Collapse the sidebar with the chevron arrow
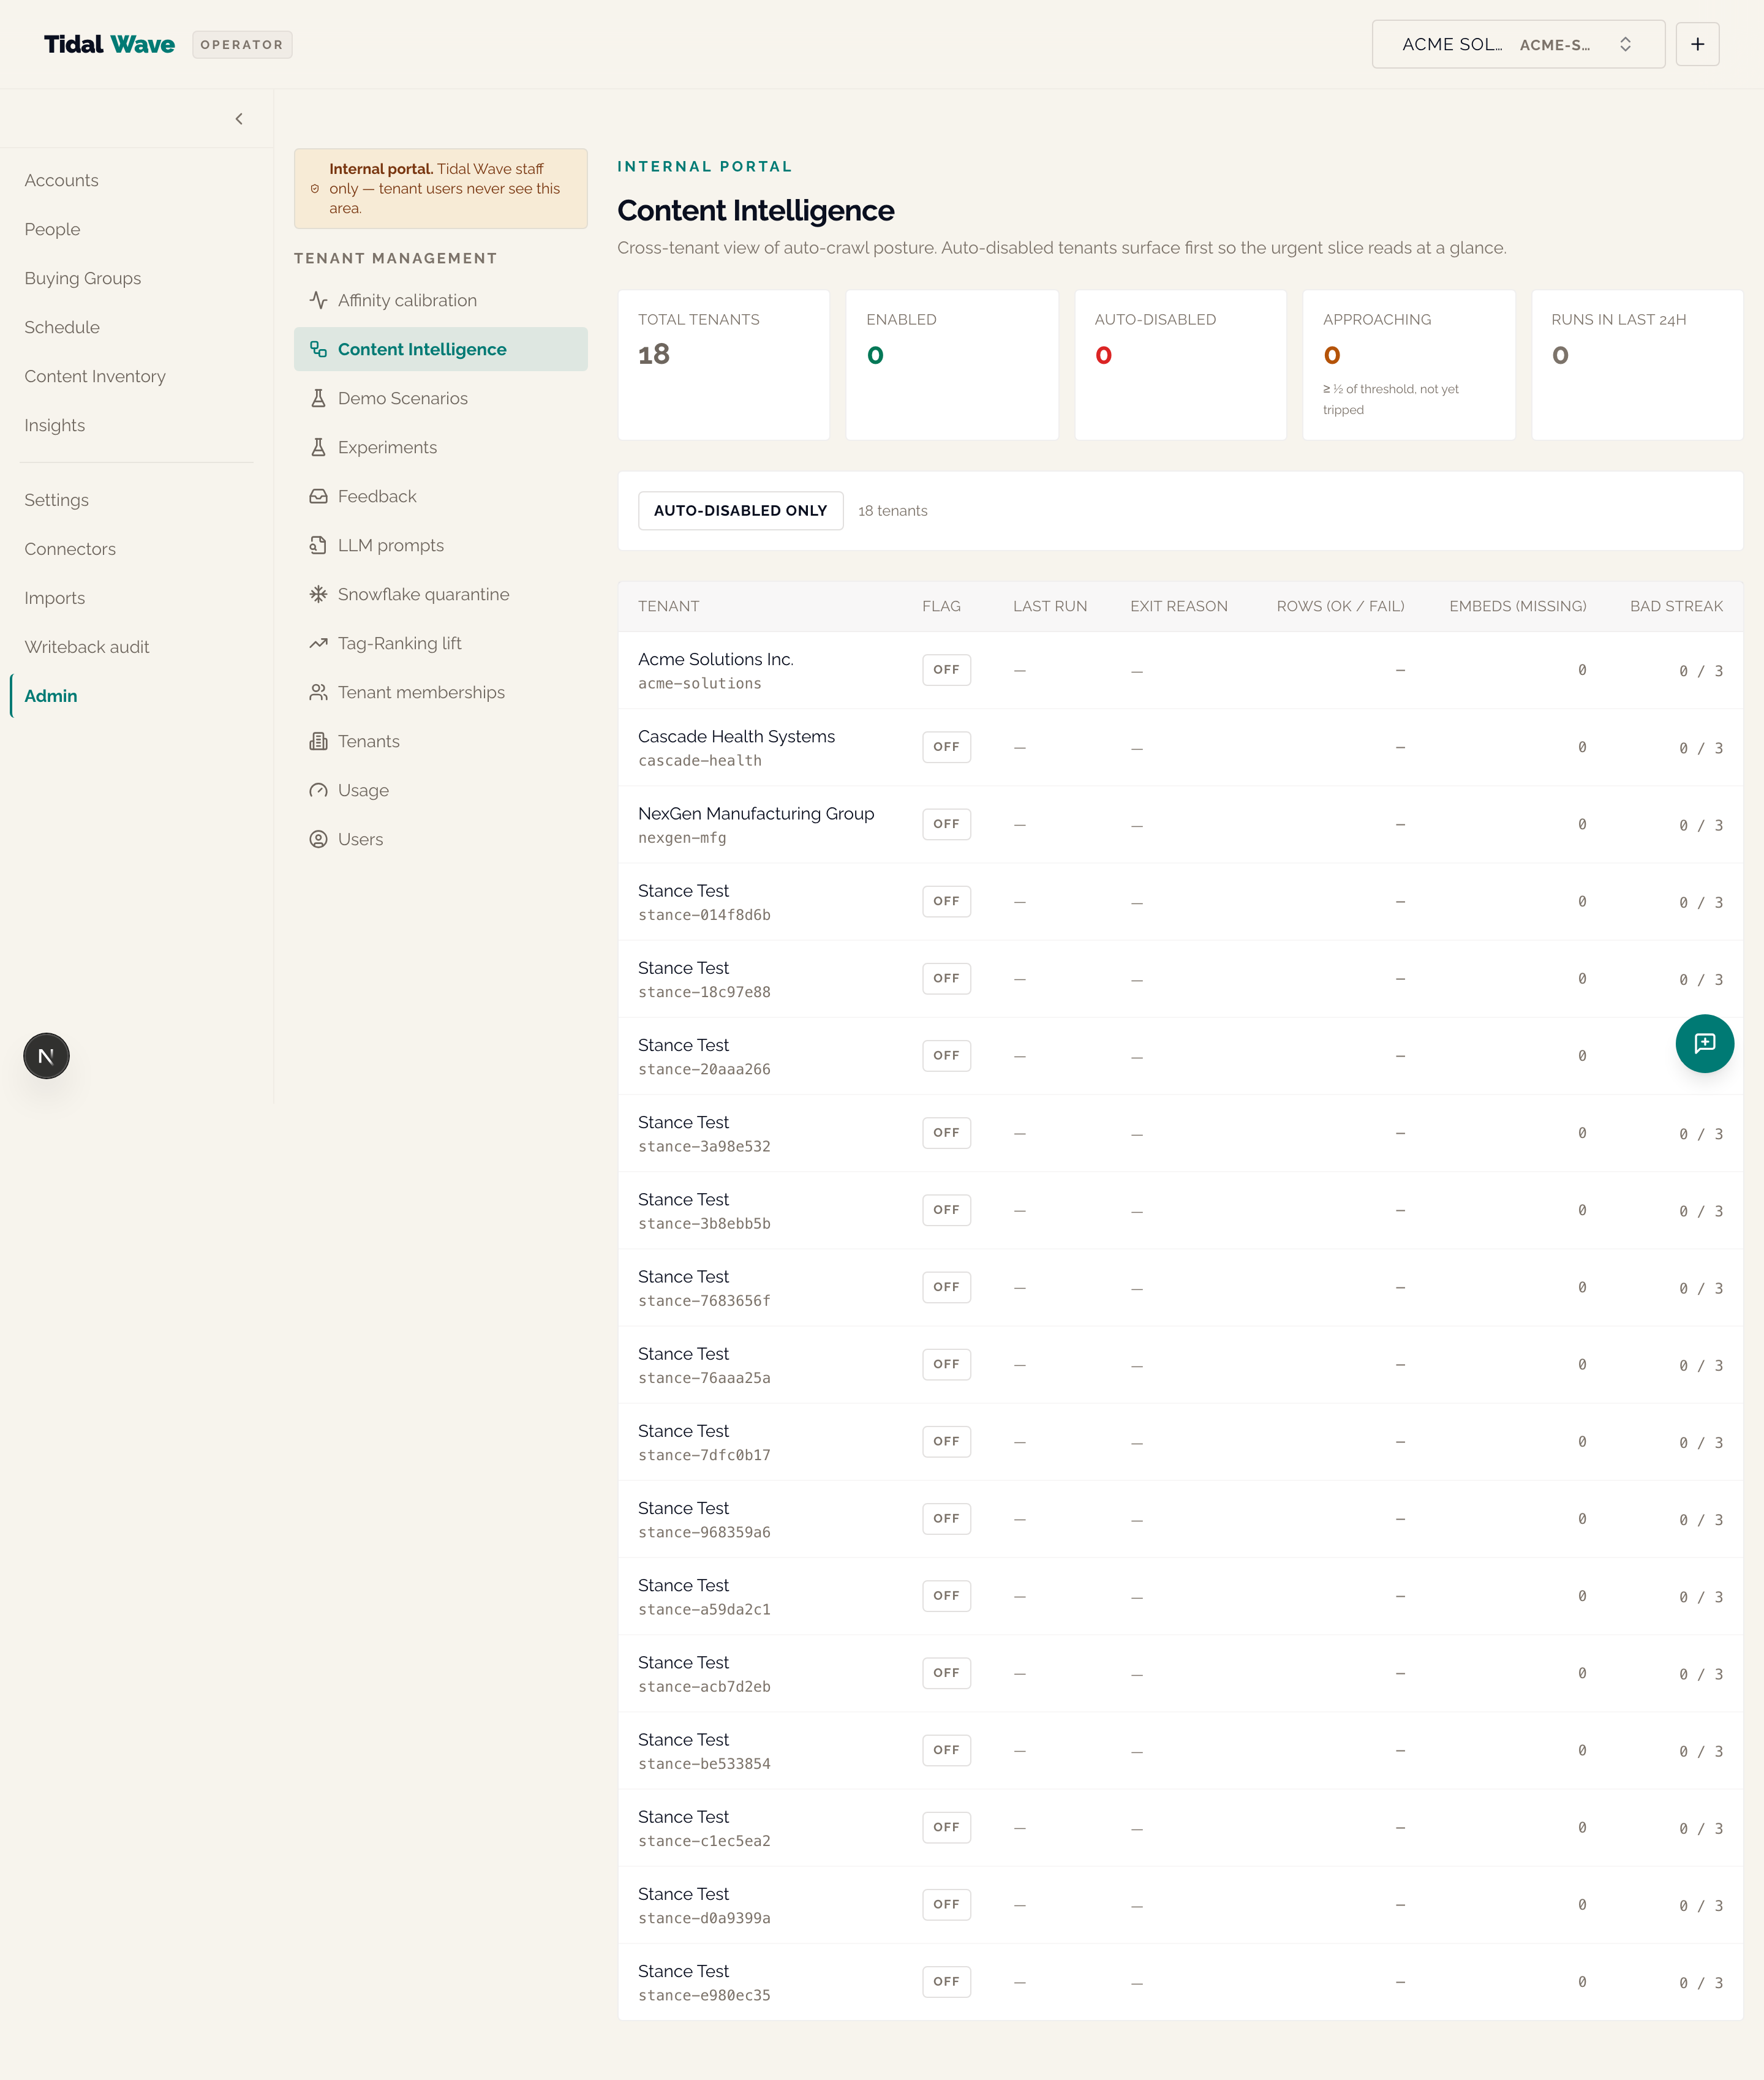The height and width of the screenshot is (2080, 1764). tap(239, 119)
